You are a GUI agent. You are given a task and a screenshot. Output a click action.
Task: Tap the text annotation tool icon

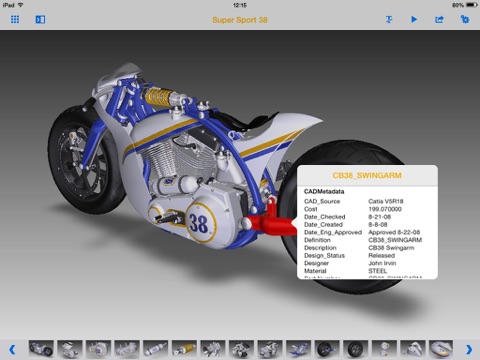tap(389, 19)
